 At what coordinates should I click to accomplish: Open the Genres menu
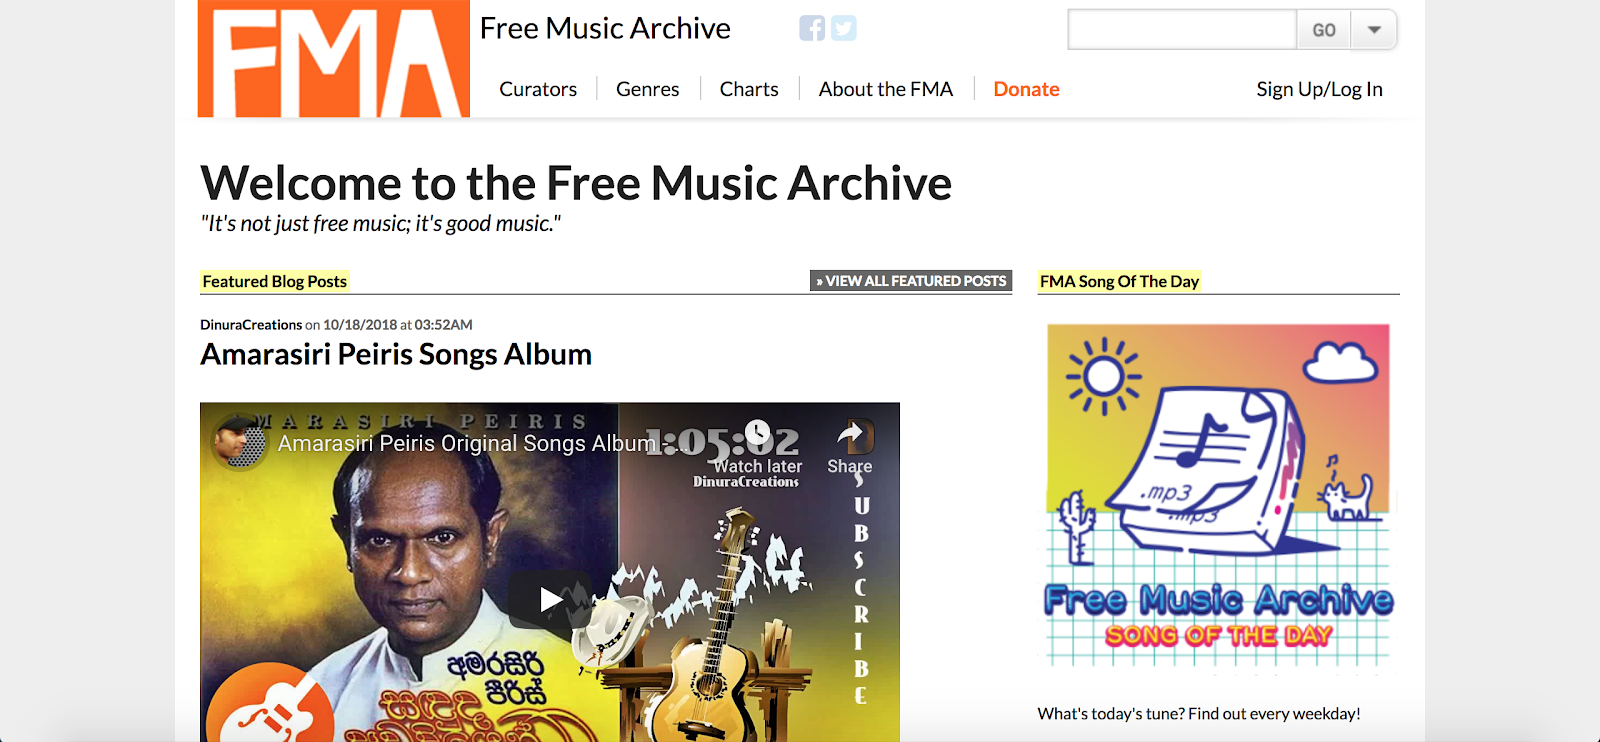coord(648,89)
